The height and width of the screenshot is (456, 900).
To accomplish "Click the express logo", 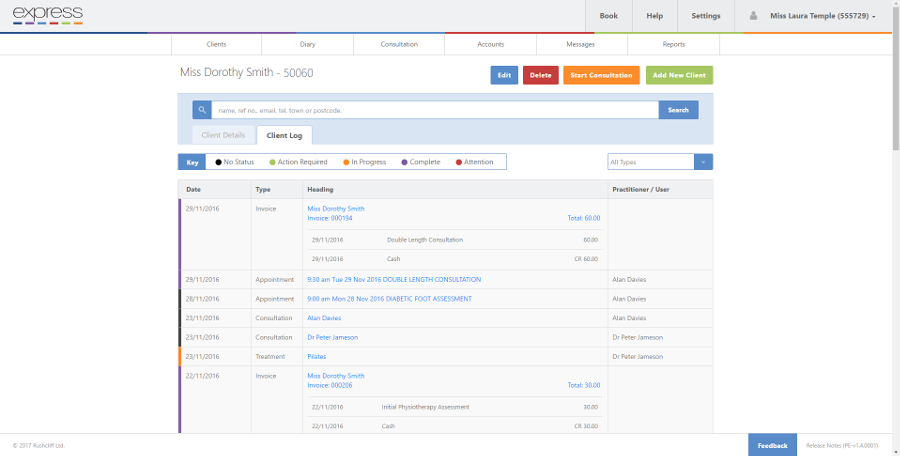I will point(48,16).
